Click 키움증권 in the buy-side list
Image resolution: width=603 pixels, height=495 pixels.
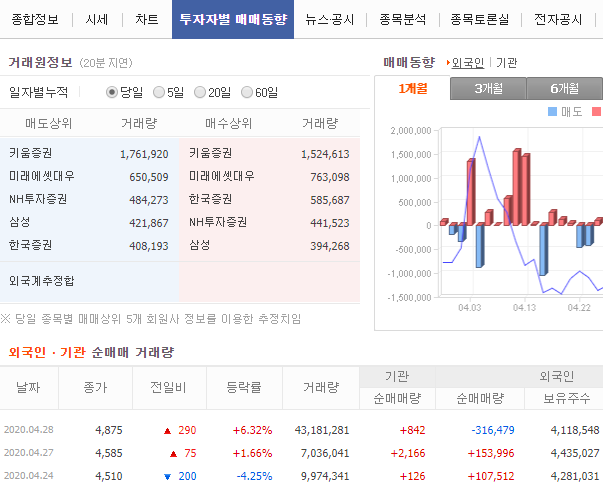click(211, 153)
